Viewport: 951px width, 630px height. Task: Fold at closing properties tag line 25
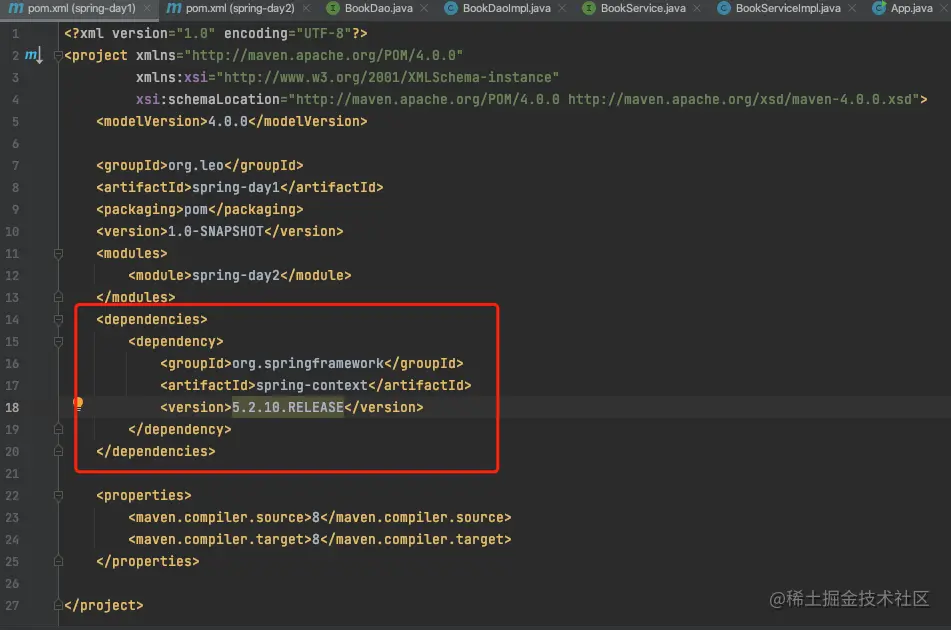click(58, 561)
